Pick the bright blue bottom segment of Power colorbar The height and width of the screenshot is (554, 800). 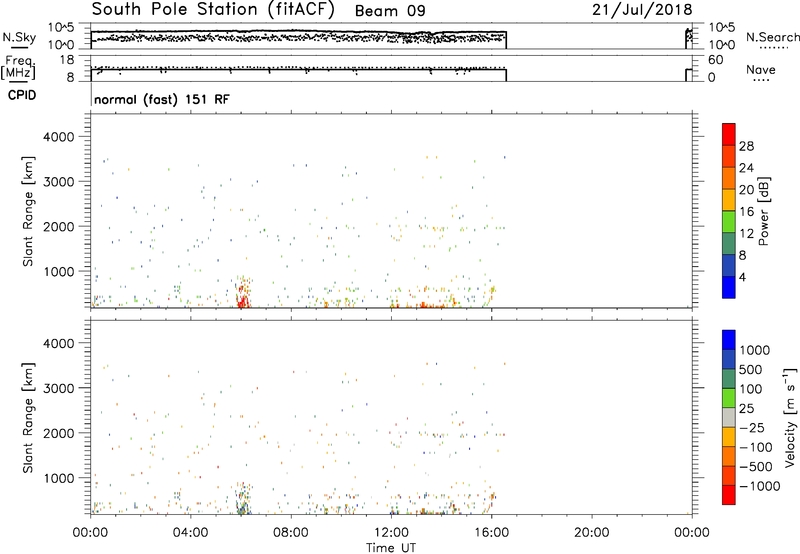click(729, 287)
